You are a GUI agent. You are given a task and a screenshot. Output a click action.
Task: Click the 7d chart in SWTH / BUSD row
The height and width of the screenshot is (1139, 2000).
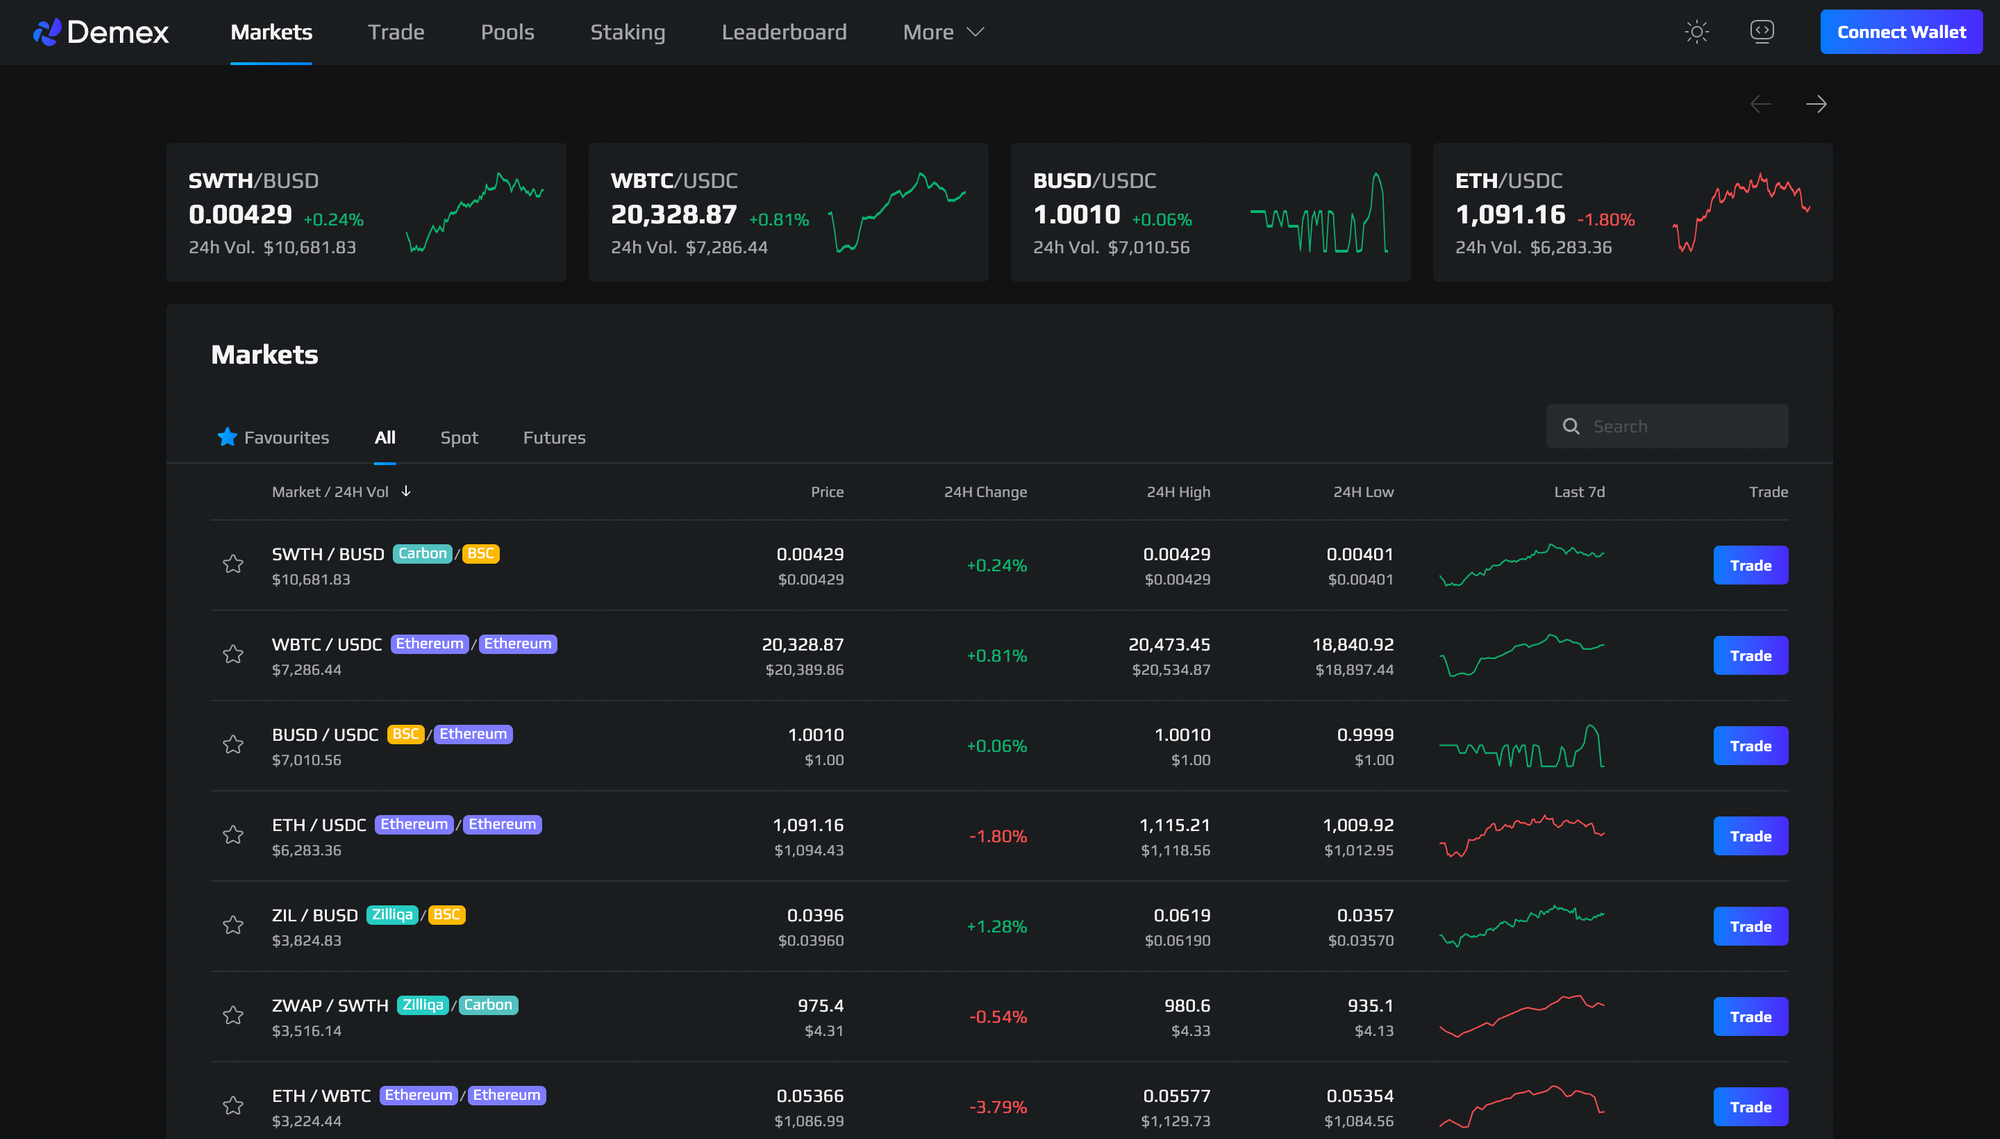click(x=1522, y=565)
